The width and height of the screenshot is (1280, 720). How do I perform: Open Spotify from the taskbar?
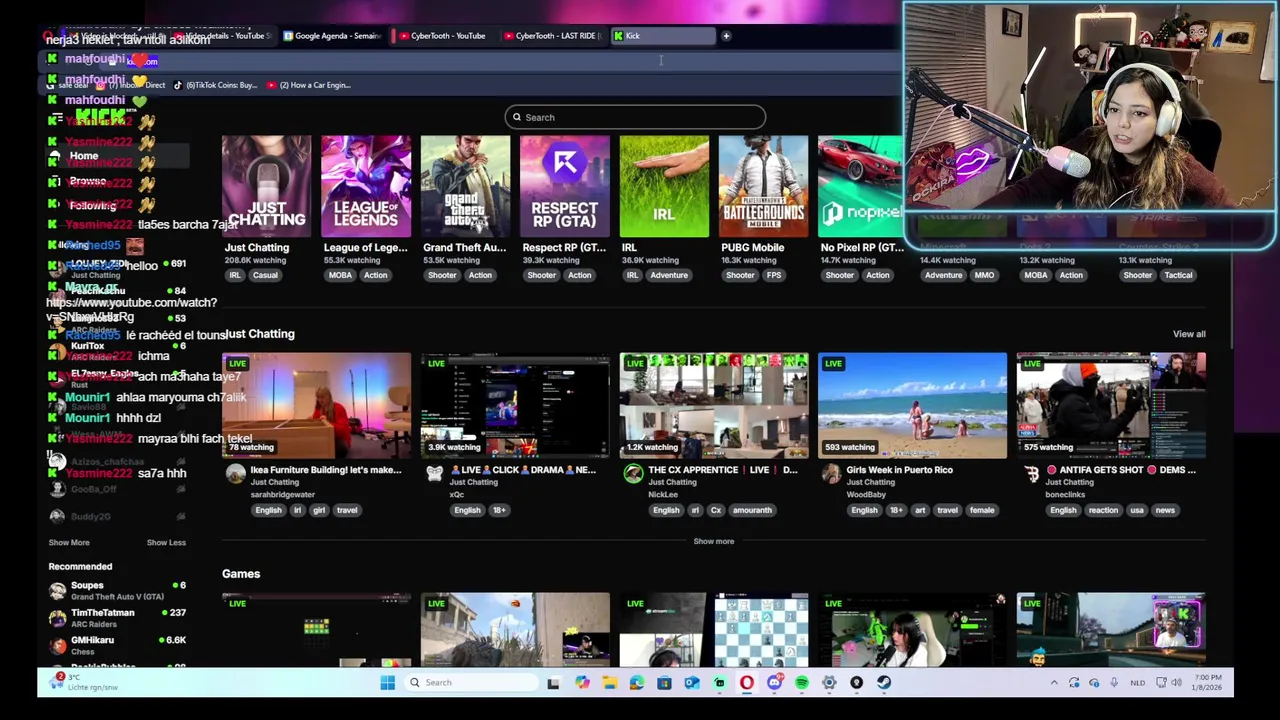[x=802, y=683]
